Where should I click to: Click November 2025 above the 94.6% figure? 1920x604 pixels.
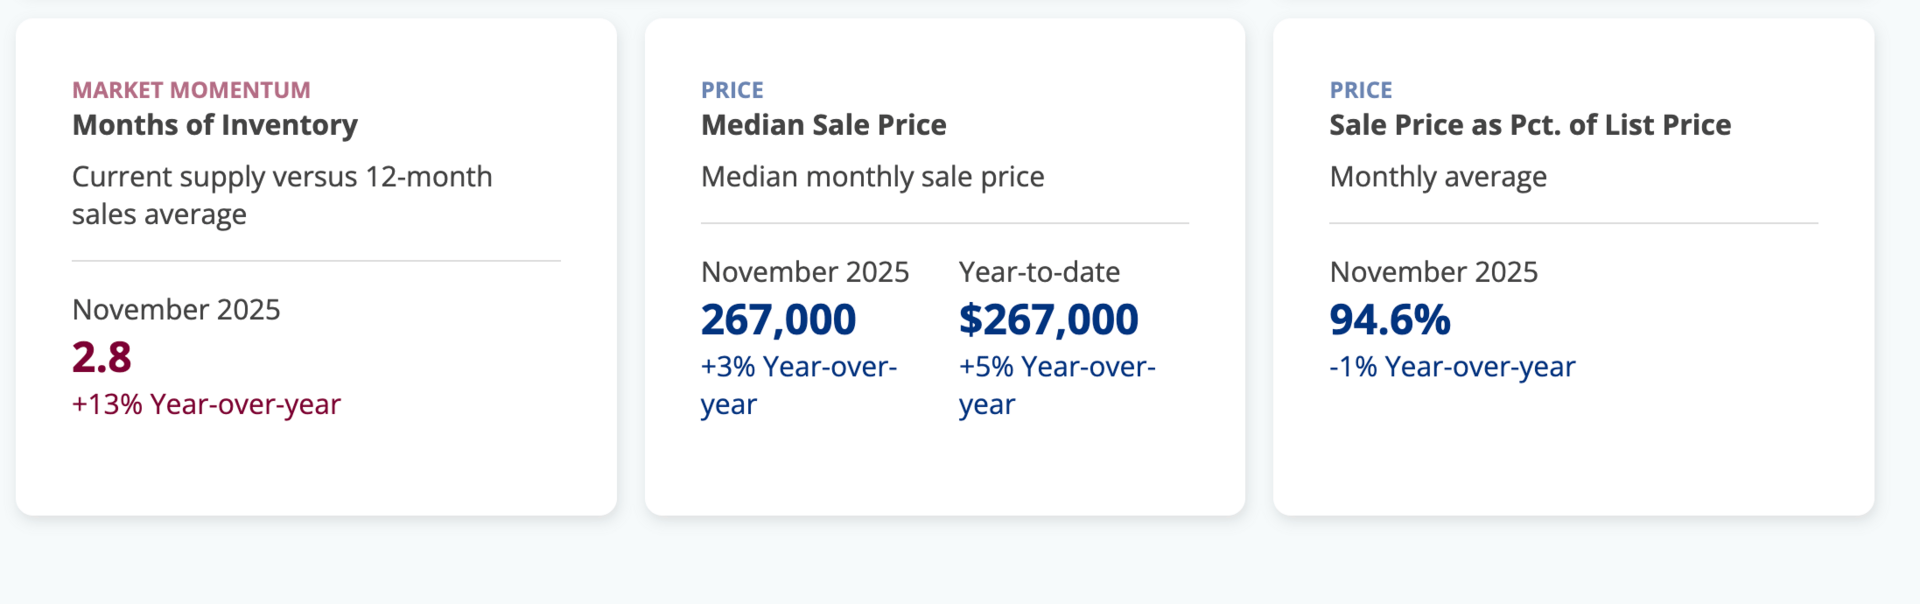pos(1433,272)
